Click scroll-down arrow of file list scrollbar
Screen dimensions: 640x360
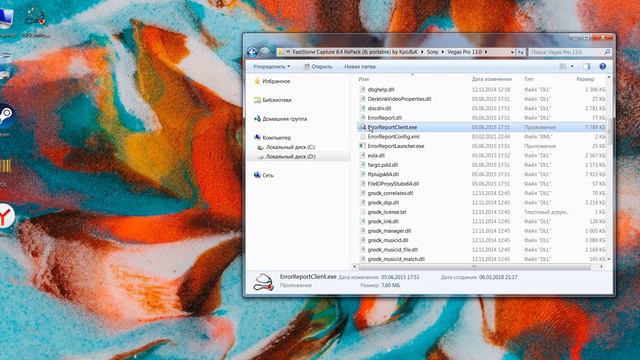coord(609,259)
